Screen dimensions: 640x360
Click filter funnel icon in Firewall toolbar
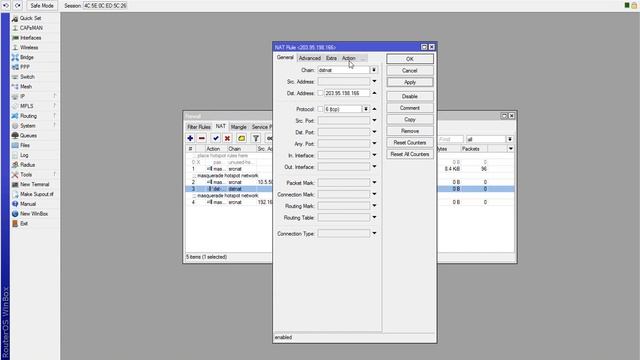(256, 139)
